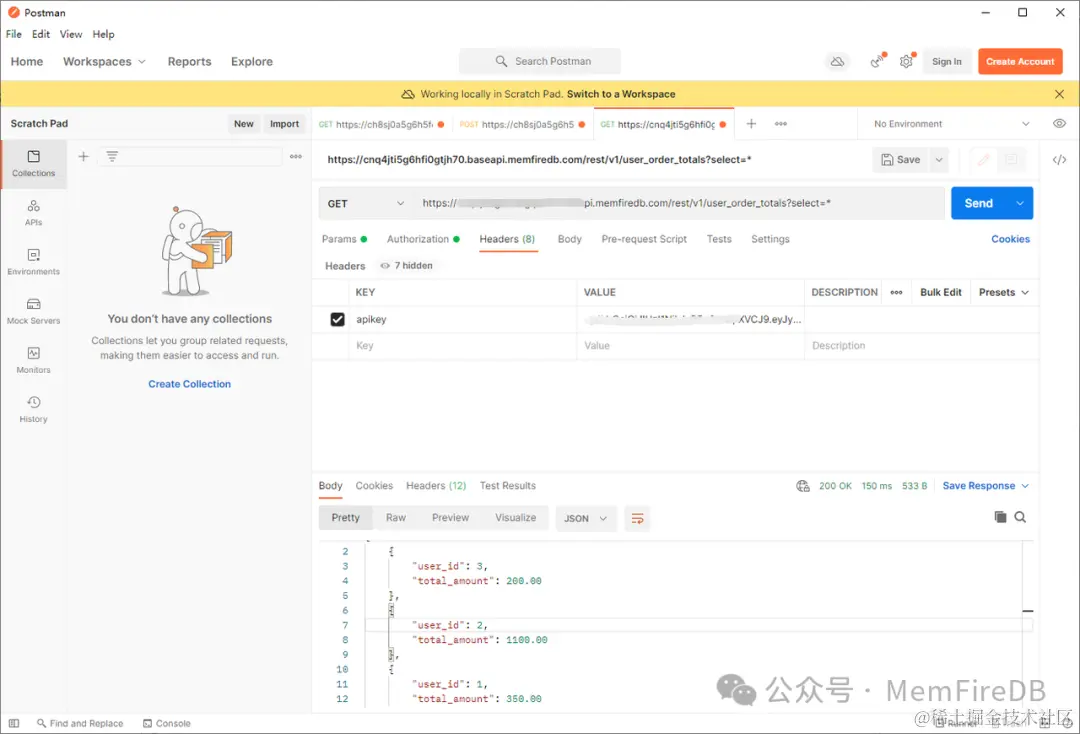Close the Scratch Pad yellow banner

(x=1059, y=94)
